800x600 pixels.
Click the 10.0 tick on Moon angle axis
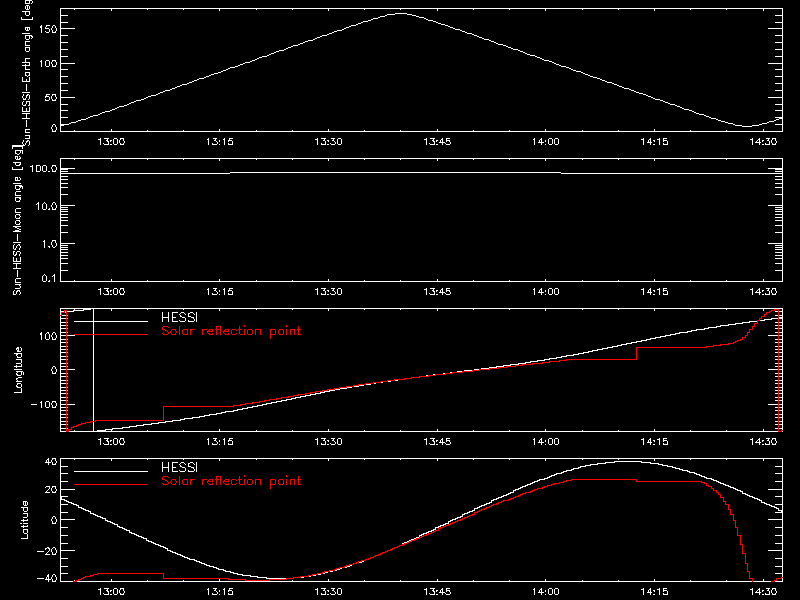click(x=47, y=206)
